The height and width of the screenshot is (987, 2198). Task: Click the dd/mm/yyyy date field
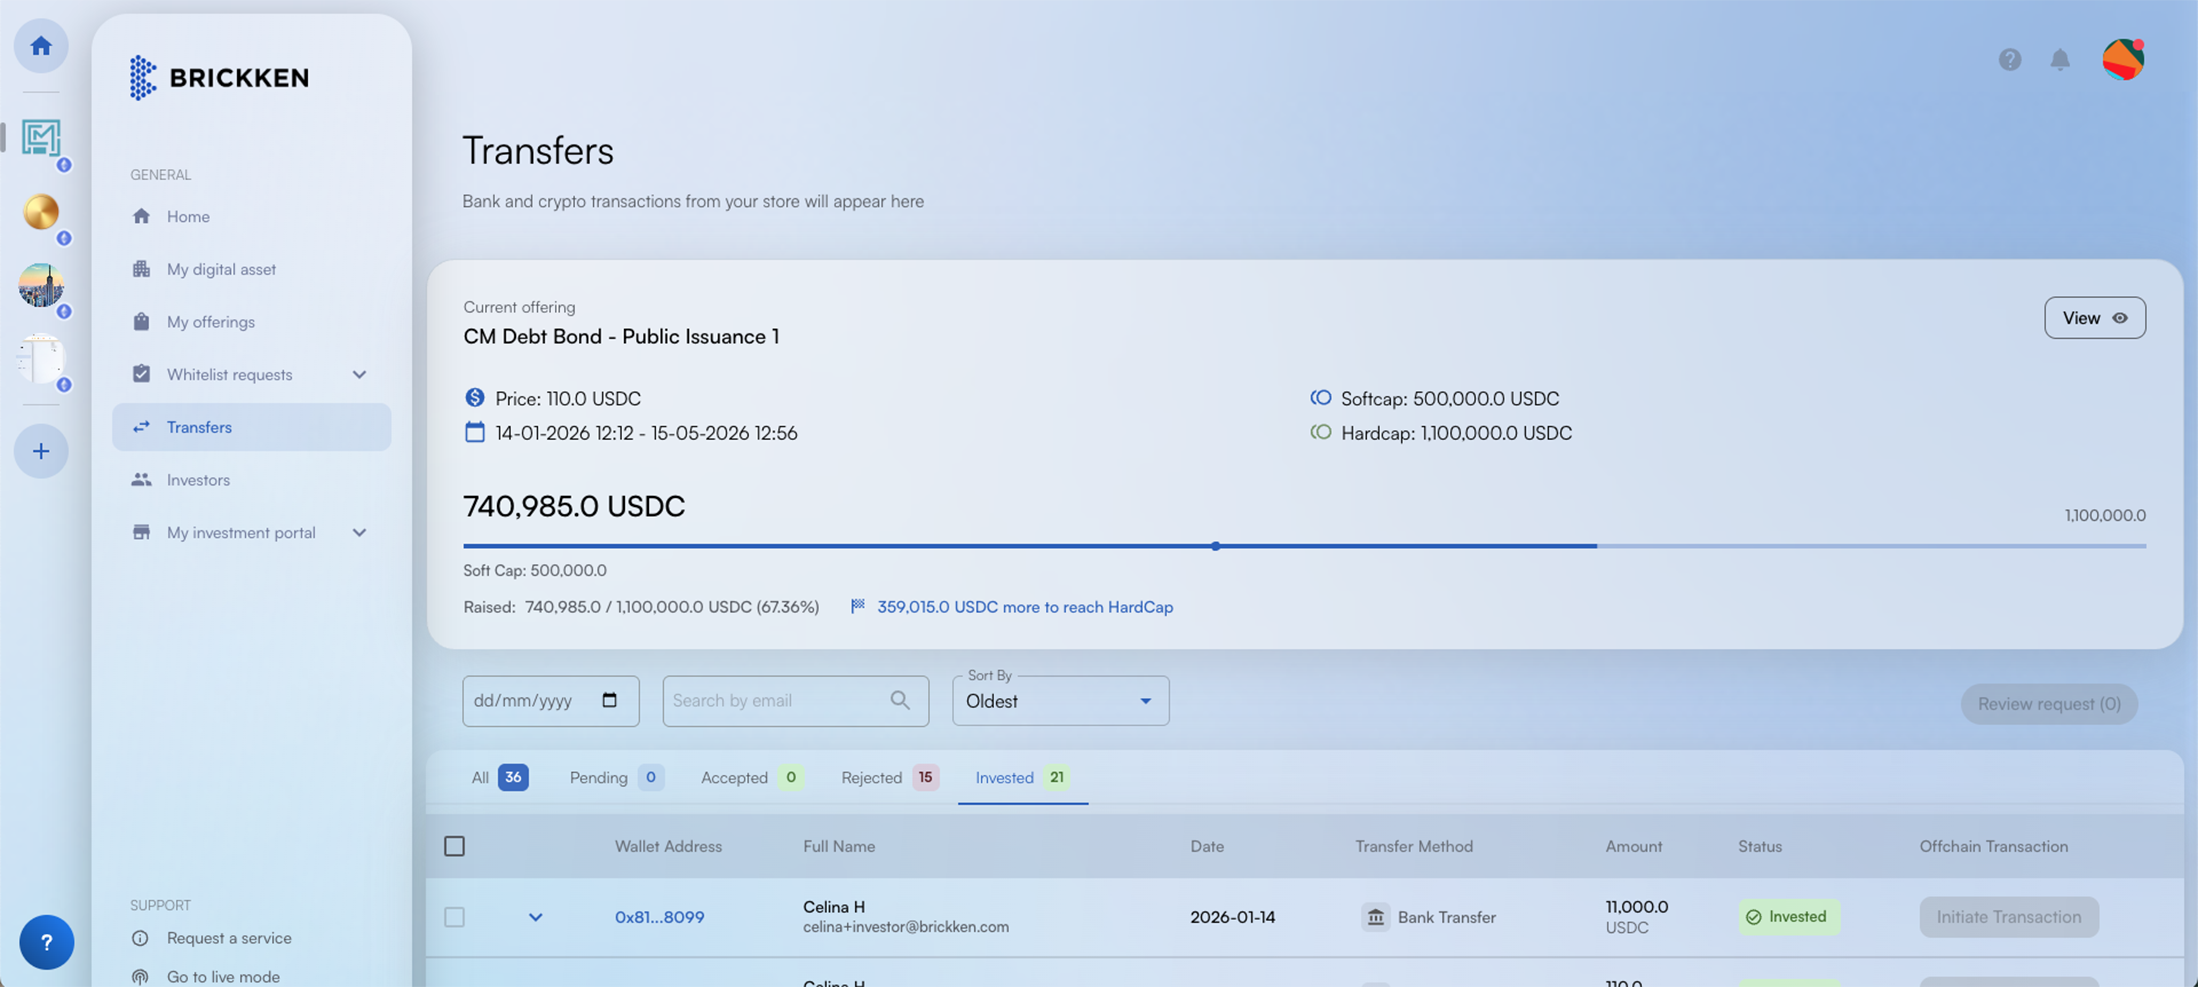[551, 701]
